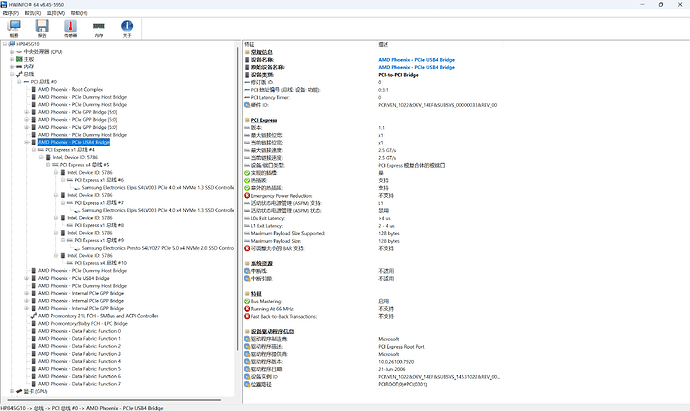Click the tree panel horizontal scrollbar
This screenshot has width=690, height=411.
(112, 400)
